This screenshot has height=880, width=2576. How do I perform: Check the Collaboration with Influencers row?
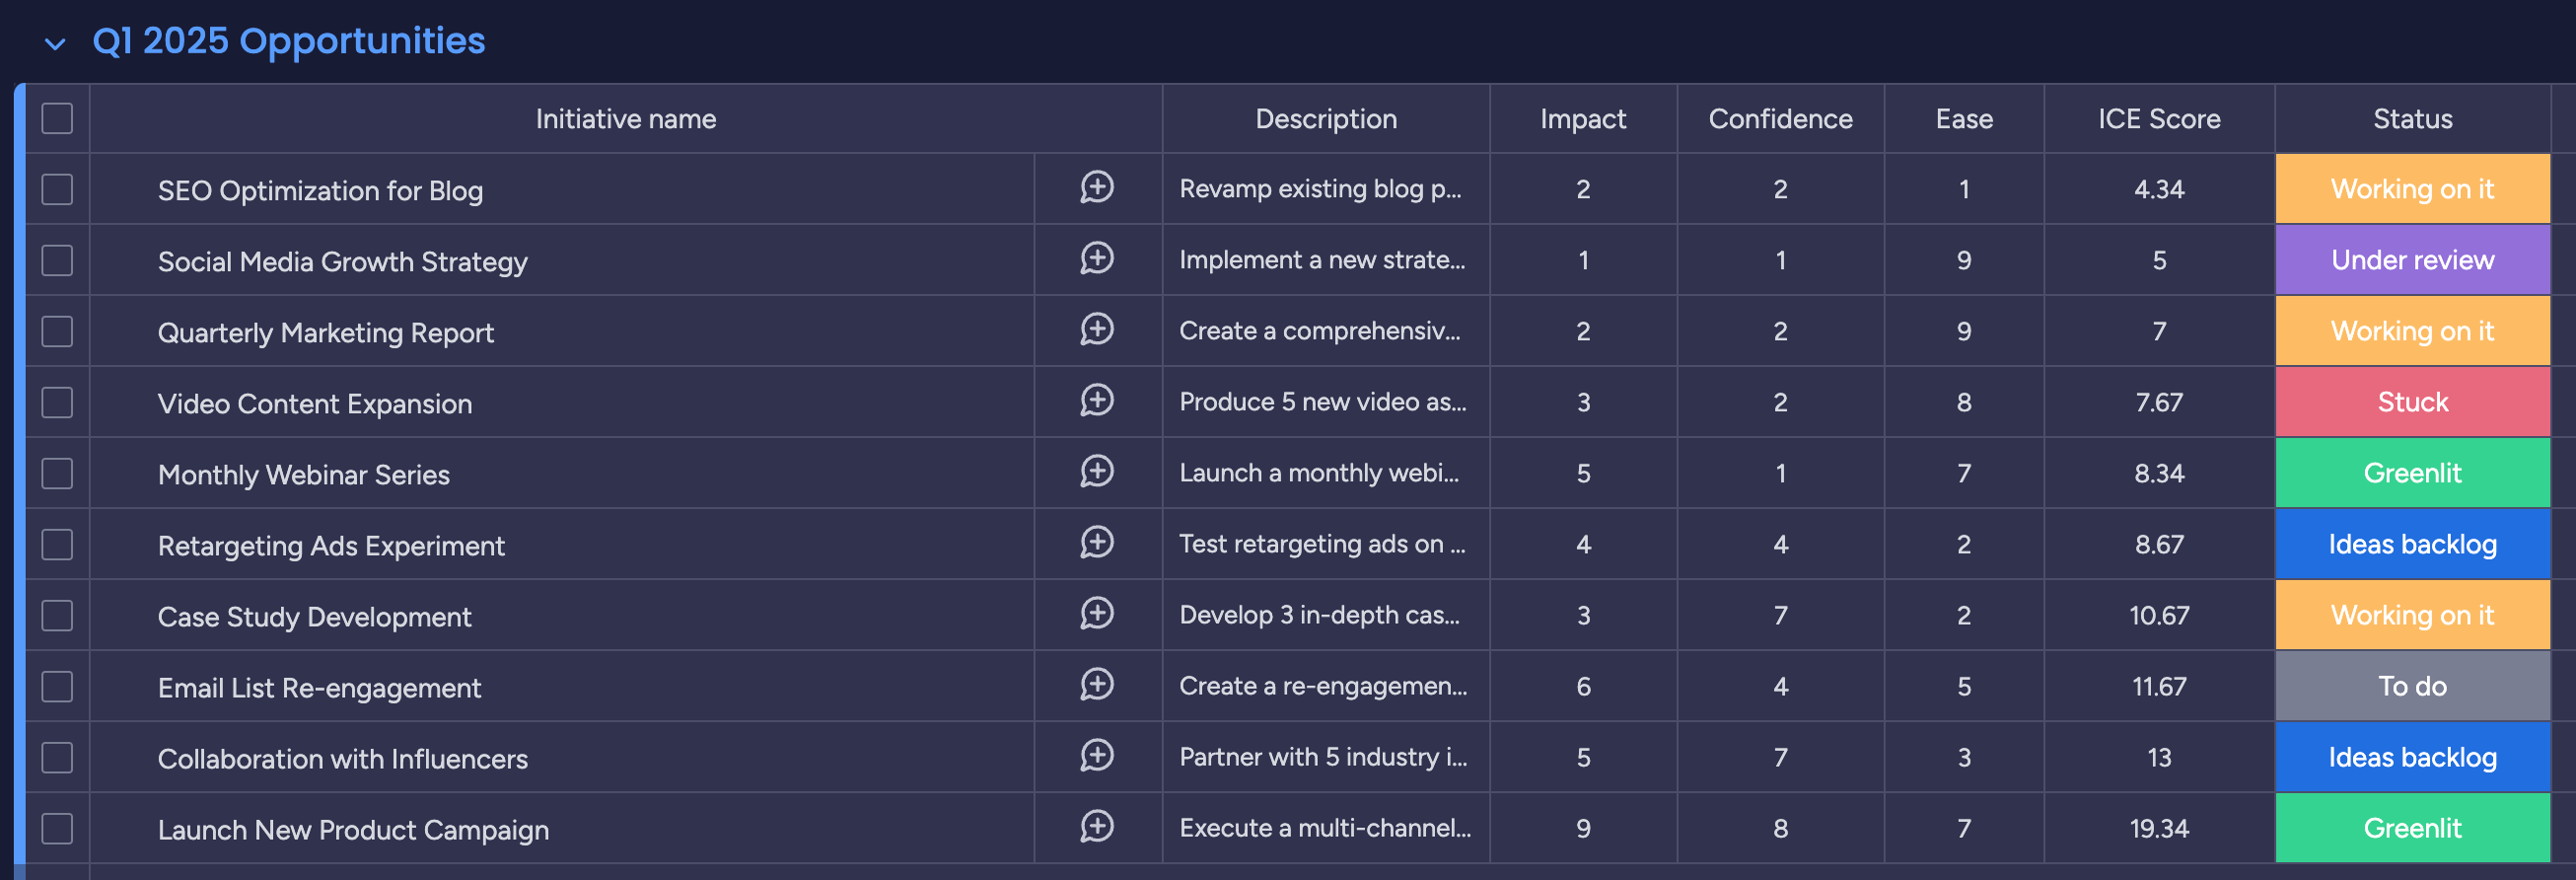57,757
